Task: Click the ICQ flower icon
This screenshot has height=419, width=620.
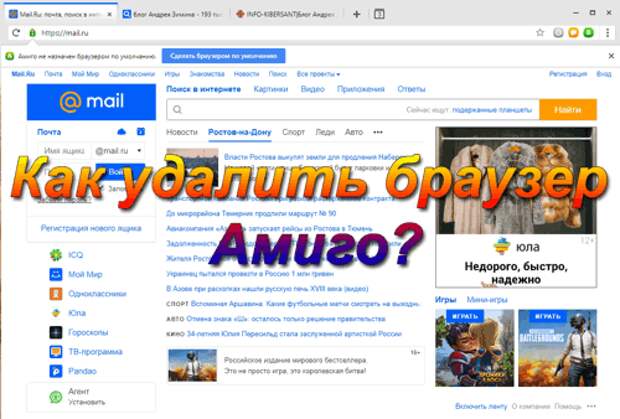Action: 56,255
